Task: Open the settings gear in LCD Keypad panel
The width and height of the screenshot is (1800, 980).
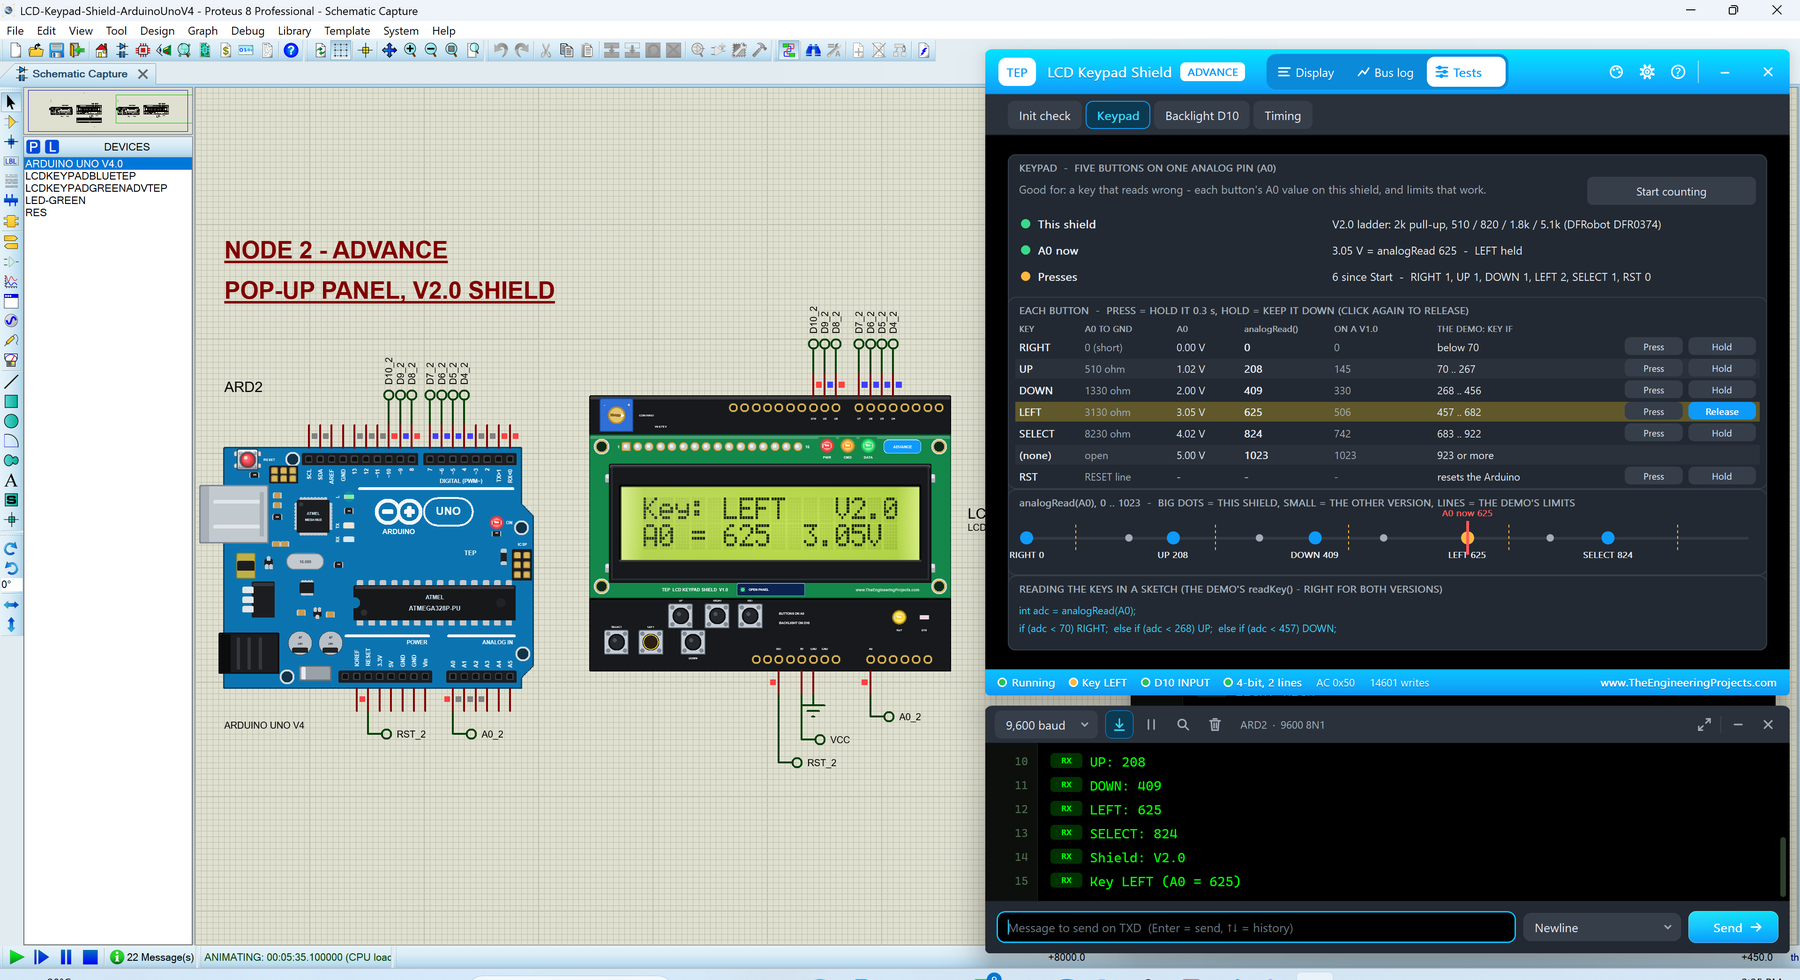Action: (1647, 72)
